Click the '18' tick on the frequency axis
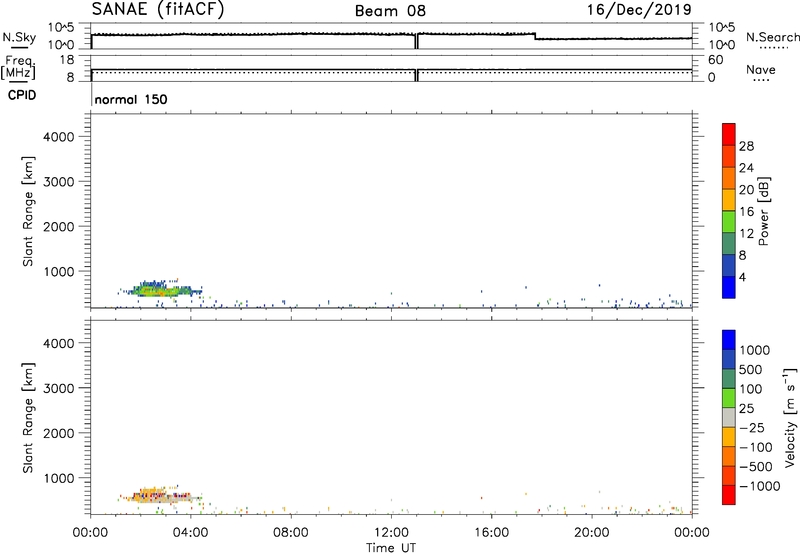Image resolution: width=800 pixels, height=554 pixels. pos(67,60)
